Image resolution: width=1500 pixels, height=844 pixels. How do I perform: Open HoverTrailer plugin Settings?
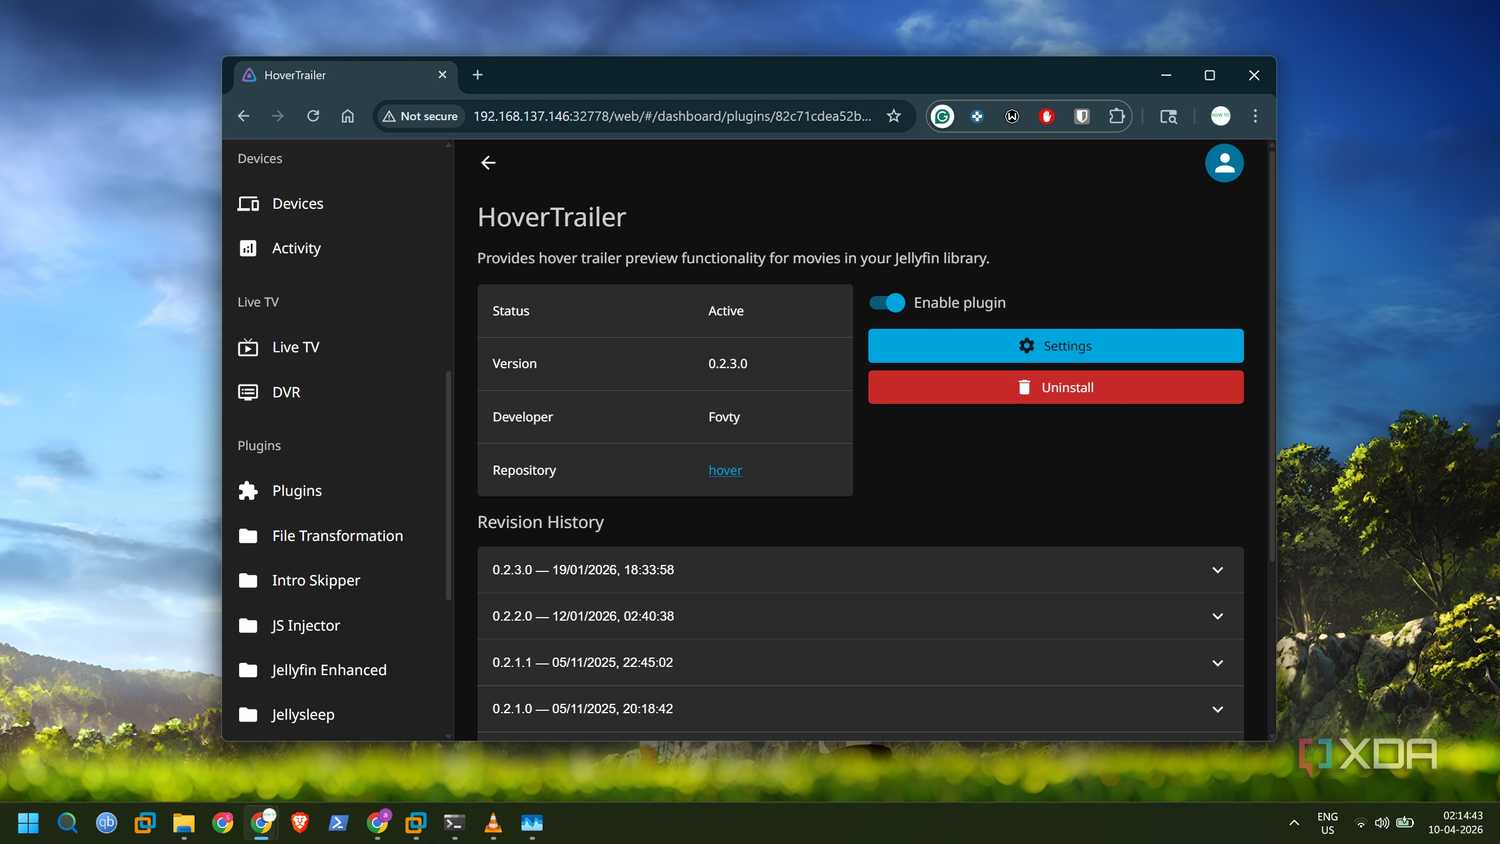[1055, 346]
